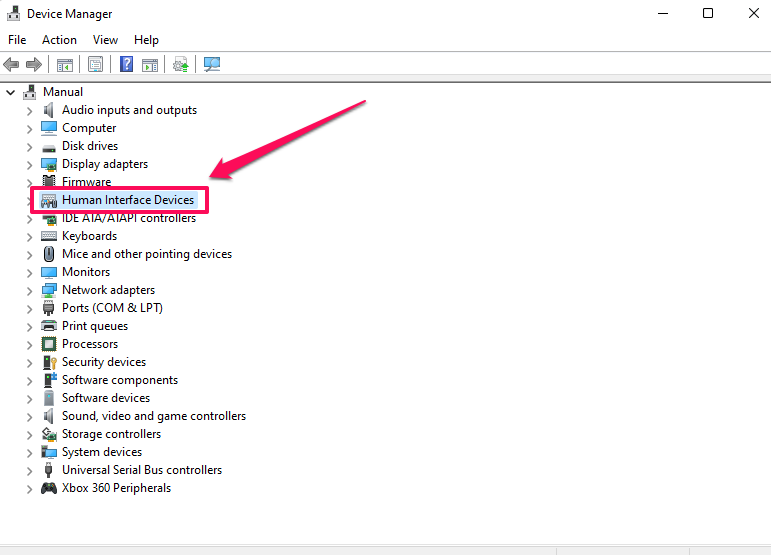Image resolution: width=771 pixels, height=555 pixels.
Task: Click the Update device driver toolbar icon
Action: 180,64
